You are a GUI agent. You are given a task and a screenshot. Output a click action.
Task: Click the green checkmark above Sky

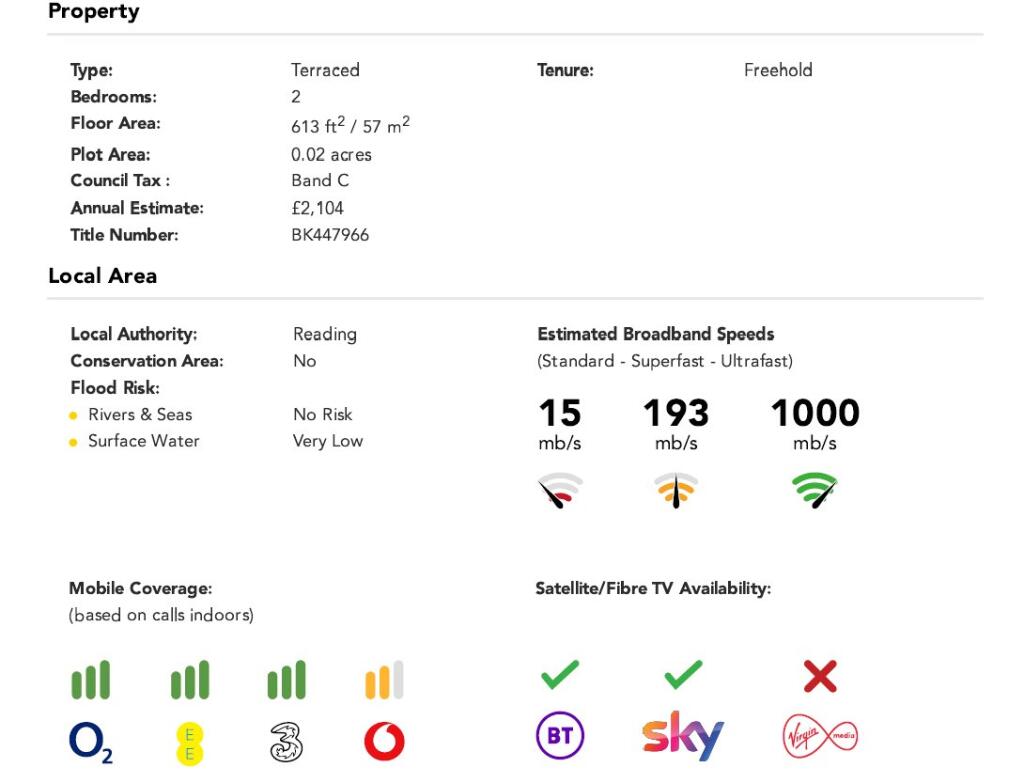tap(683, 677)
